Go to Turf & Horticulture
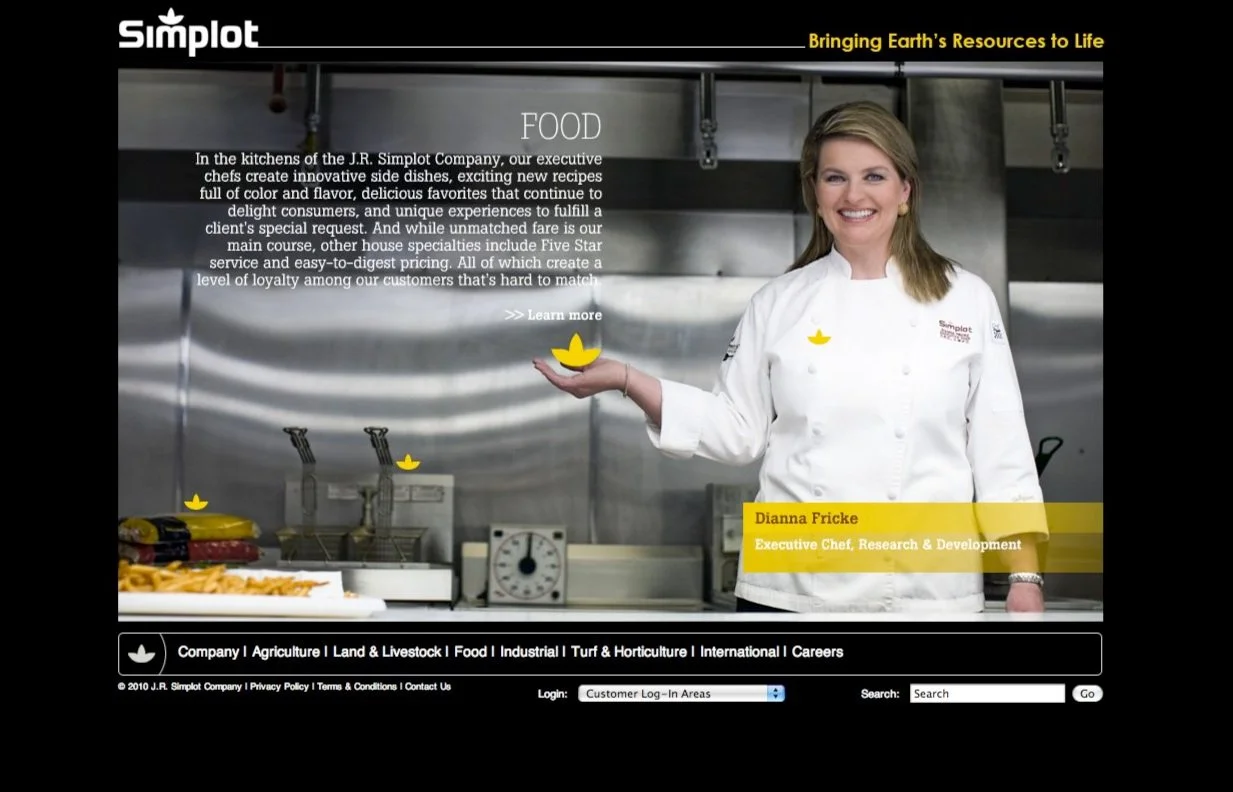1233x792 pixels. point(629,652)
